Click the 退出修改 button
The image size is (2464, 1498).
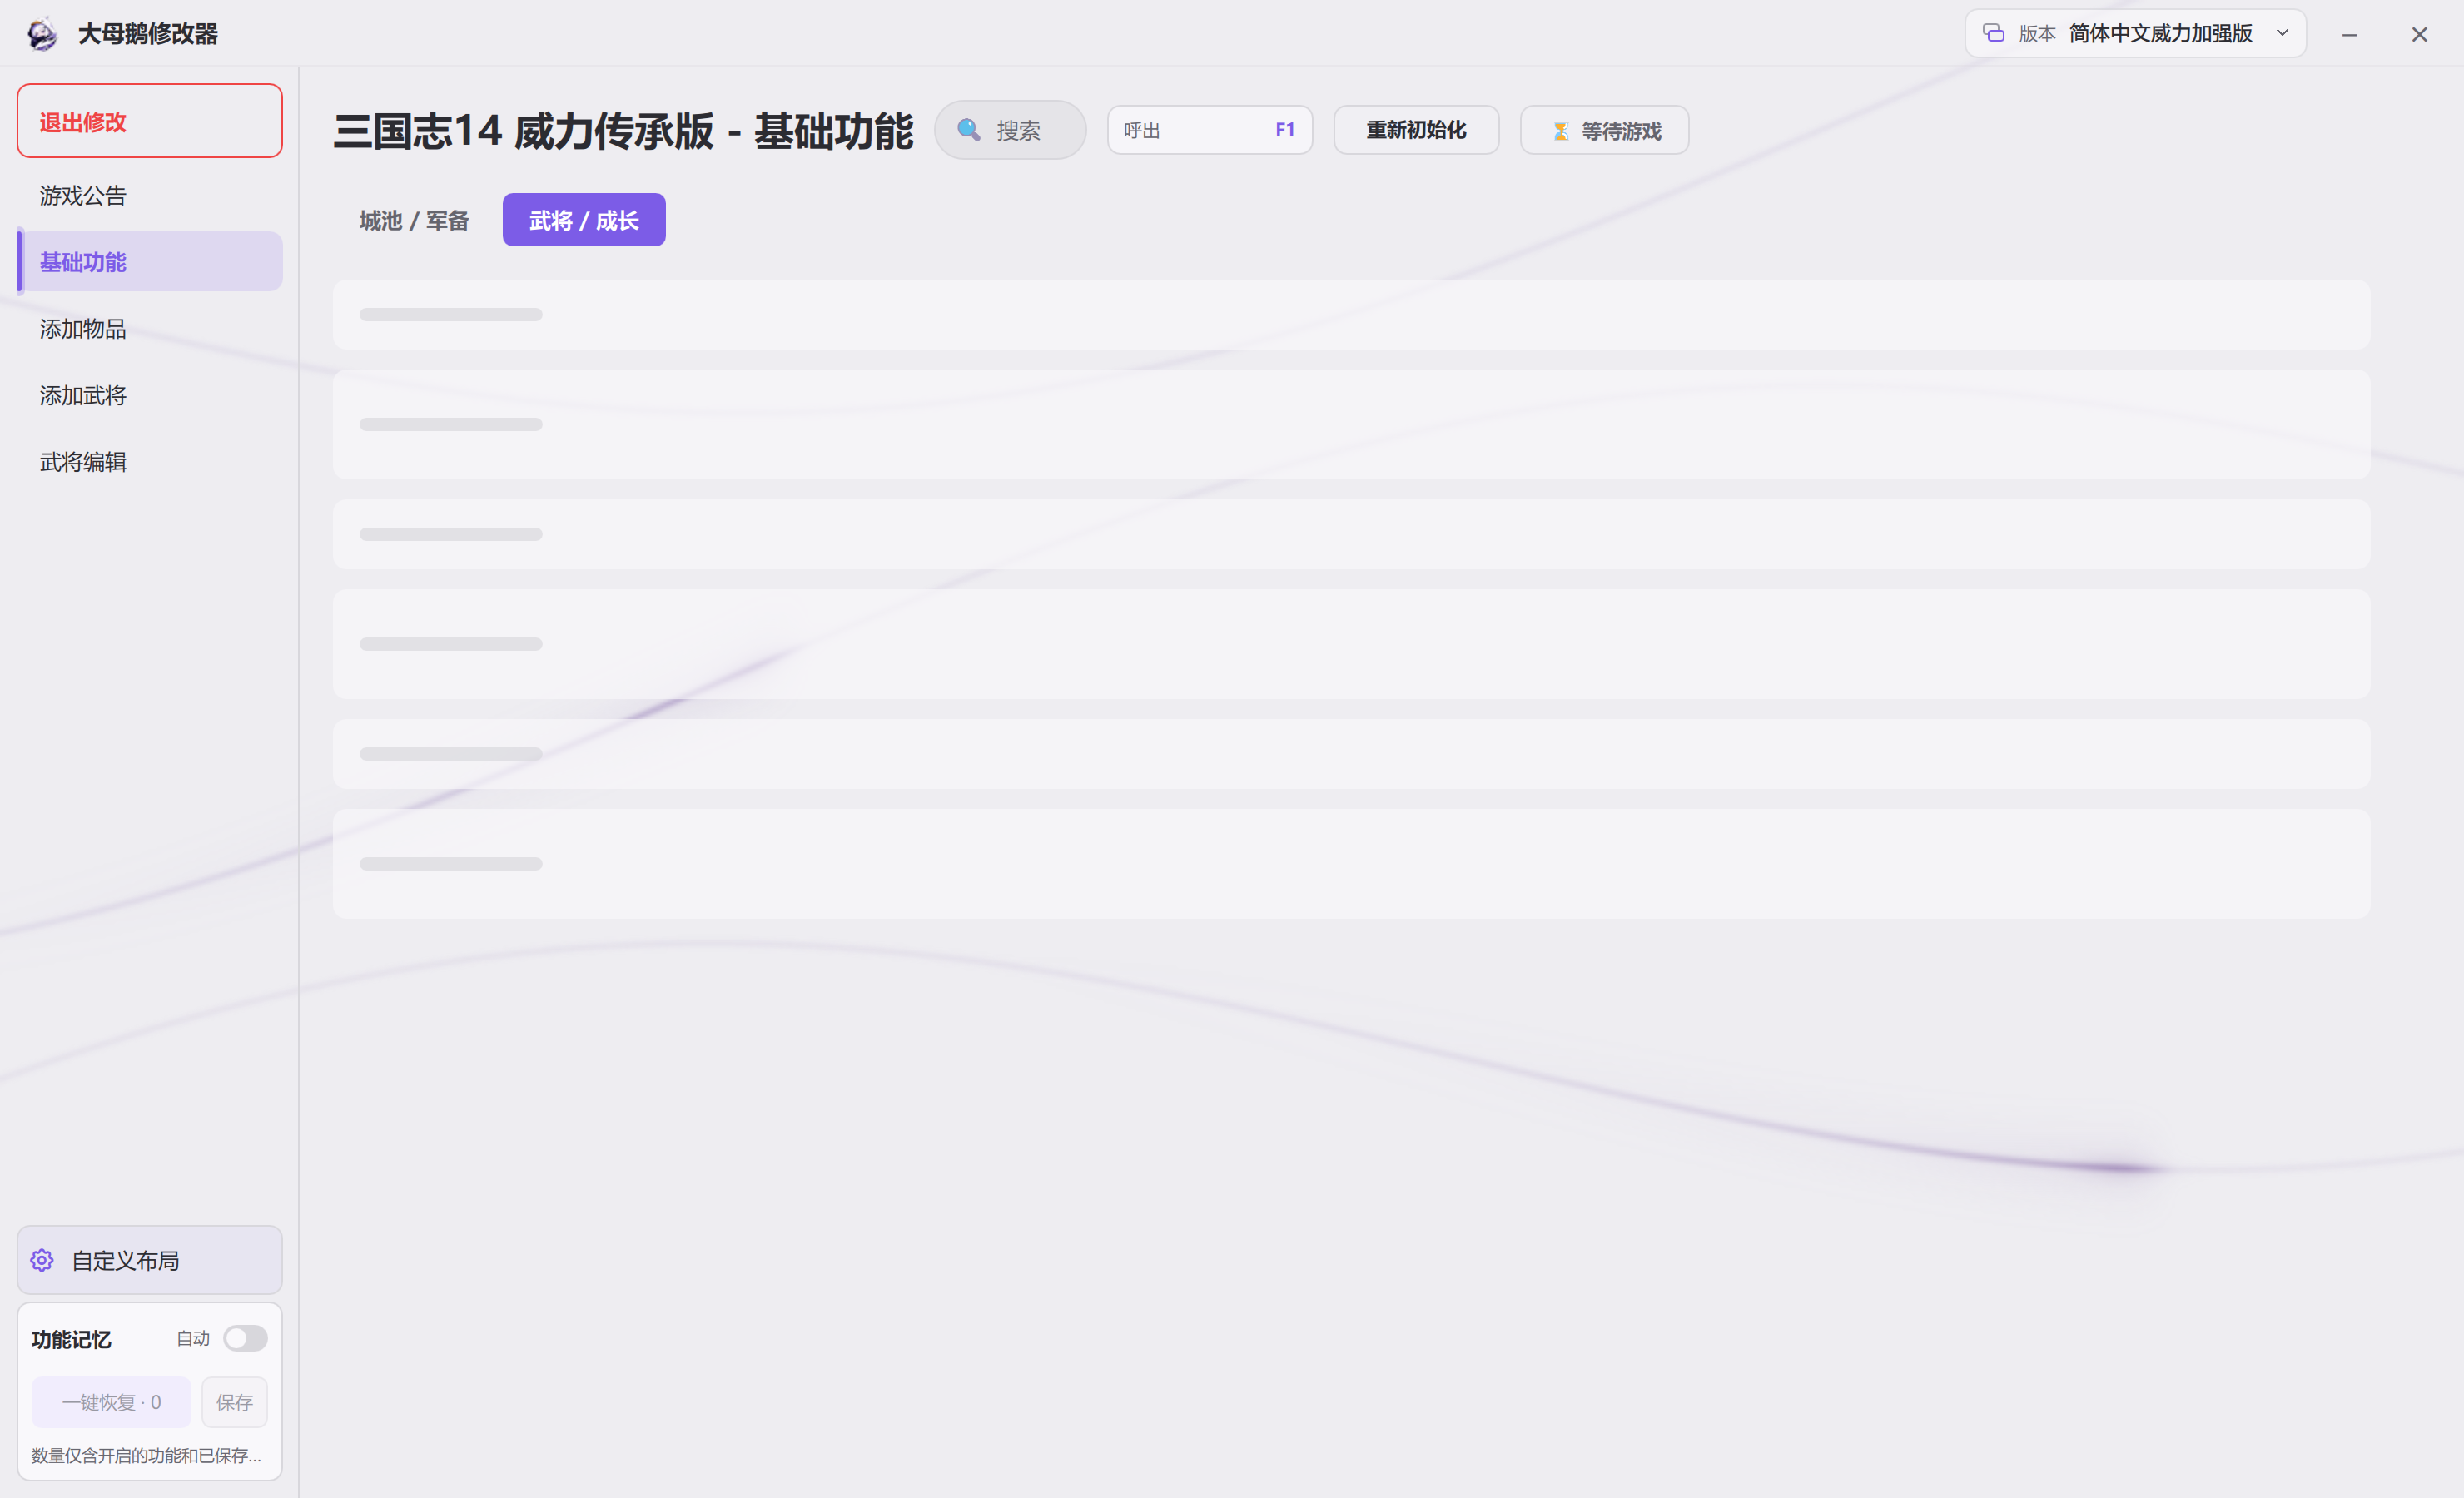point(150,121)
